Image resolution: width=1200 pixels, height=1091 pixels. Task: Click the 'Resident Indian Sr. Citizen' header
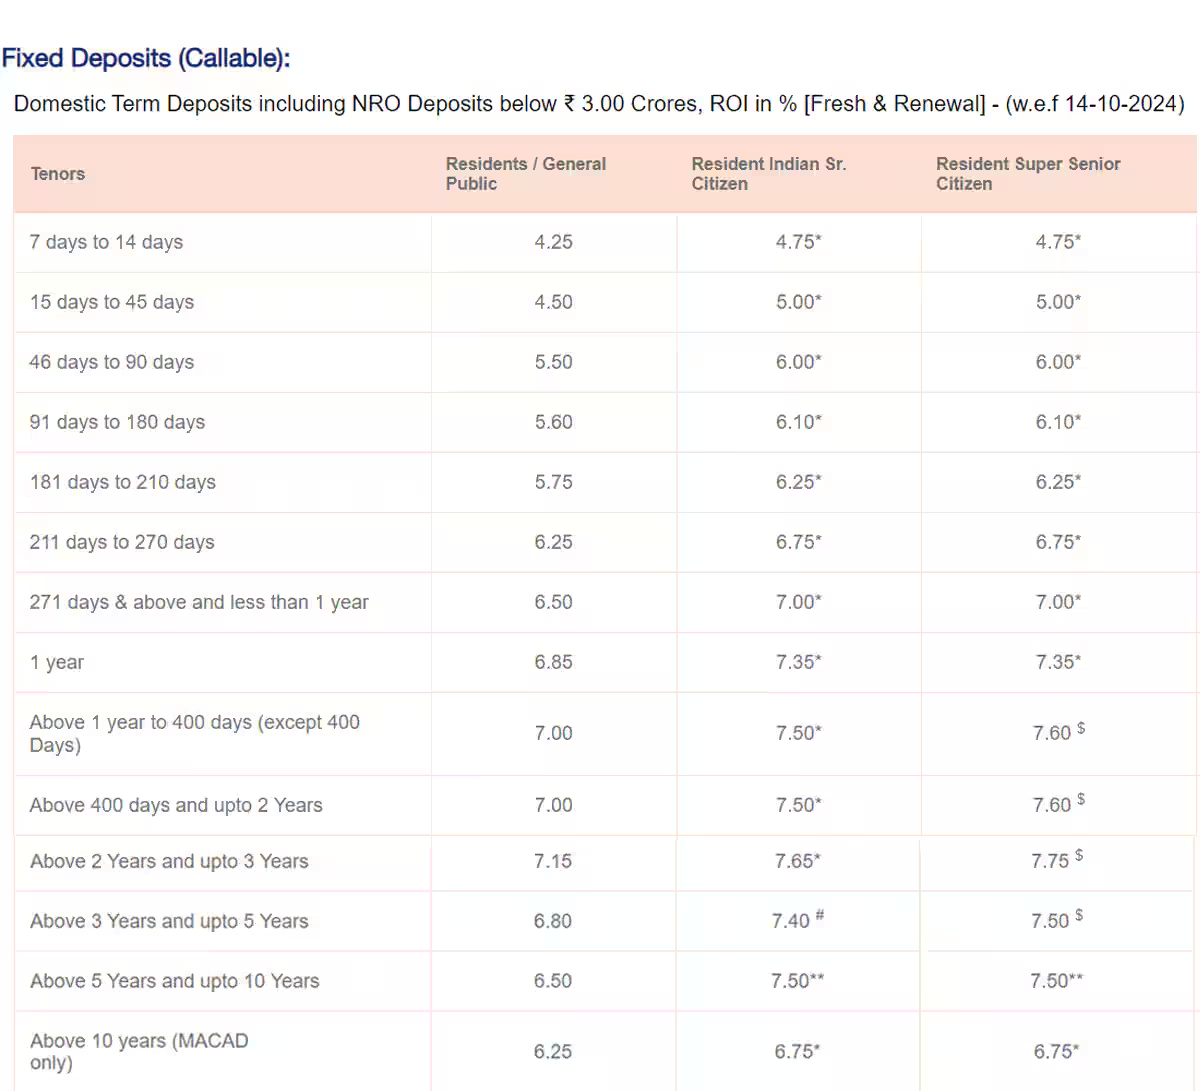click(x=769, y=174)
